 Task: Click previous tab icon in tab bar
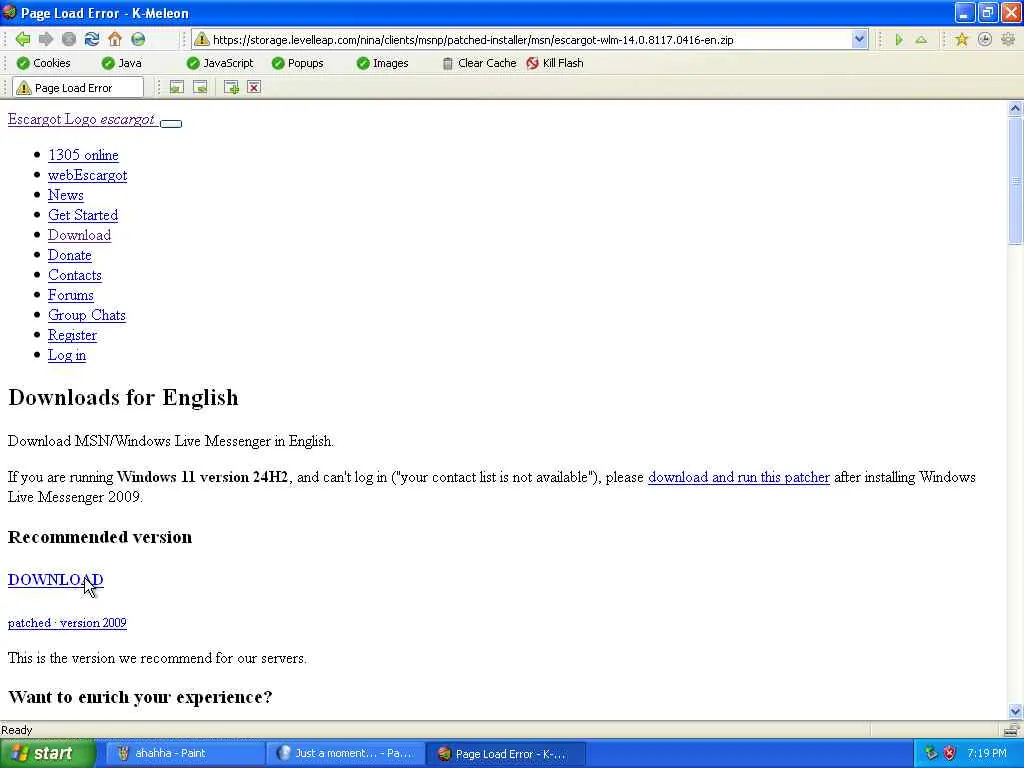[176, 88]
